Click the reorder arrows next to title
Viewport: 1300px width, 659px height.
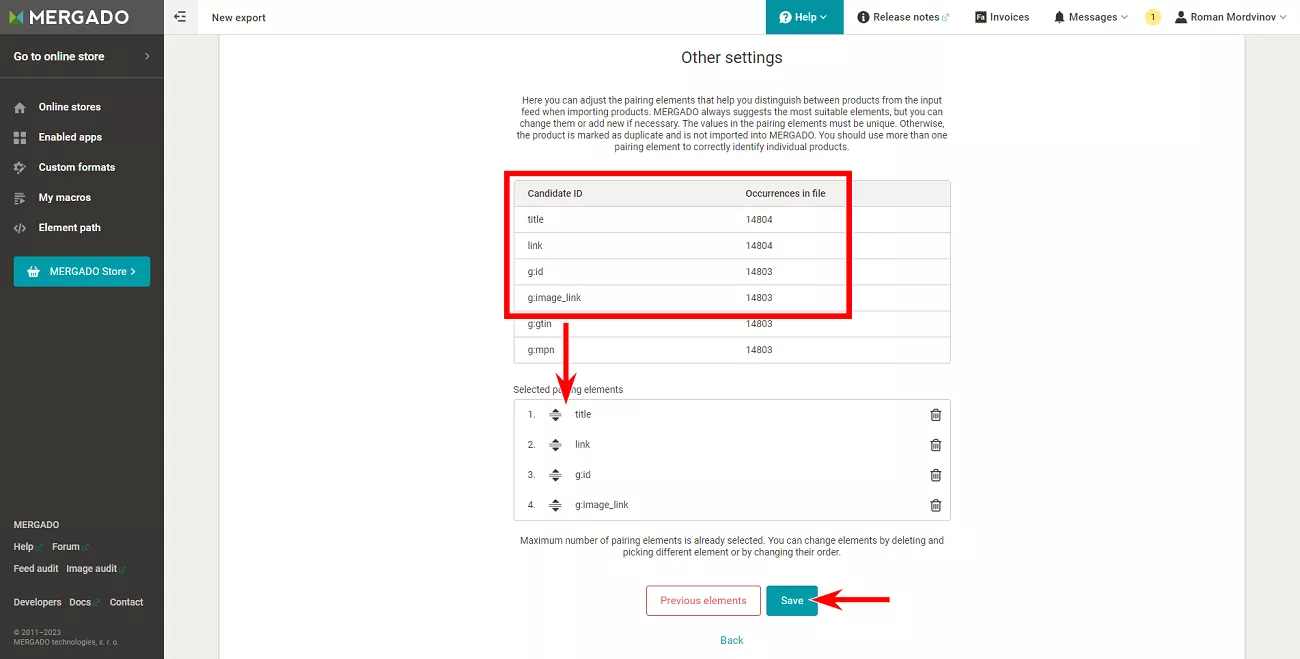[x=555, y=415]
